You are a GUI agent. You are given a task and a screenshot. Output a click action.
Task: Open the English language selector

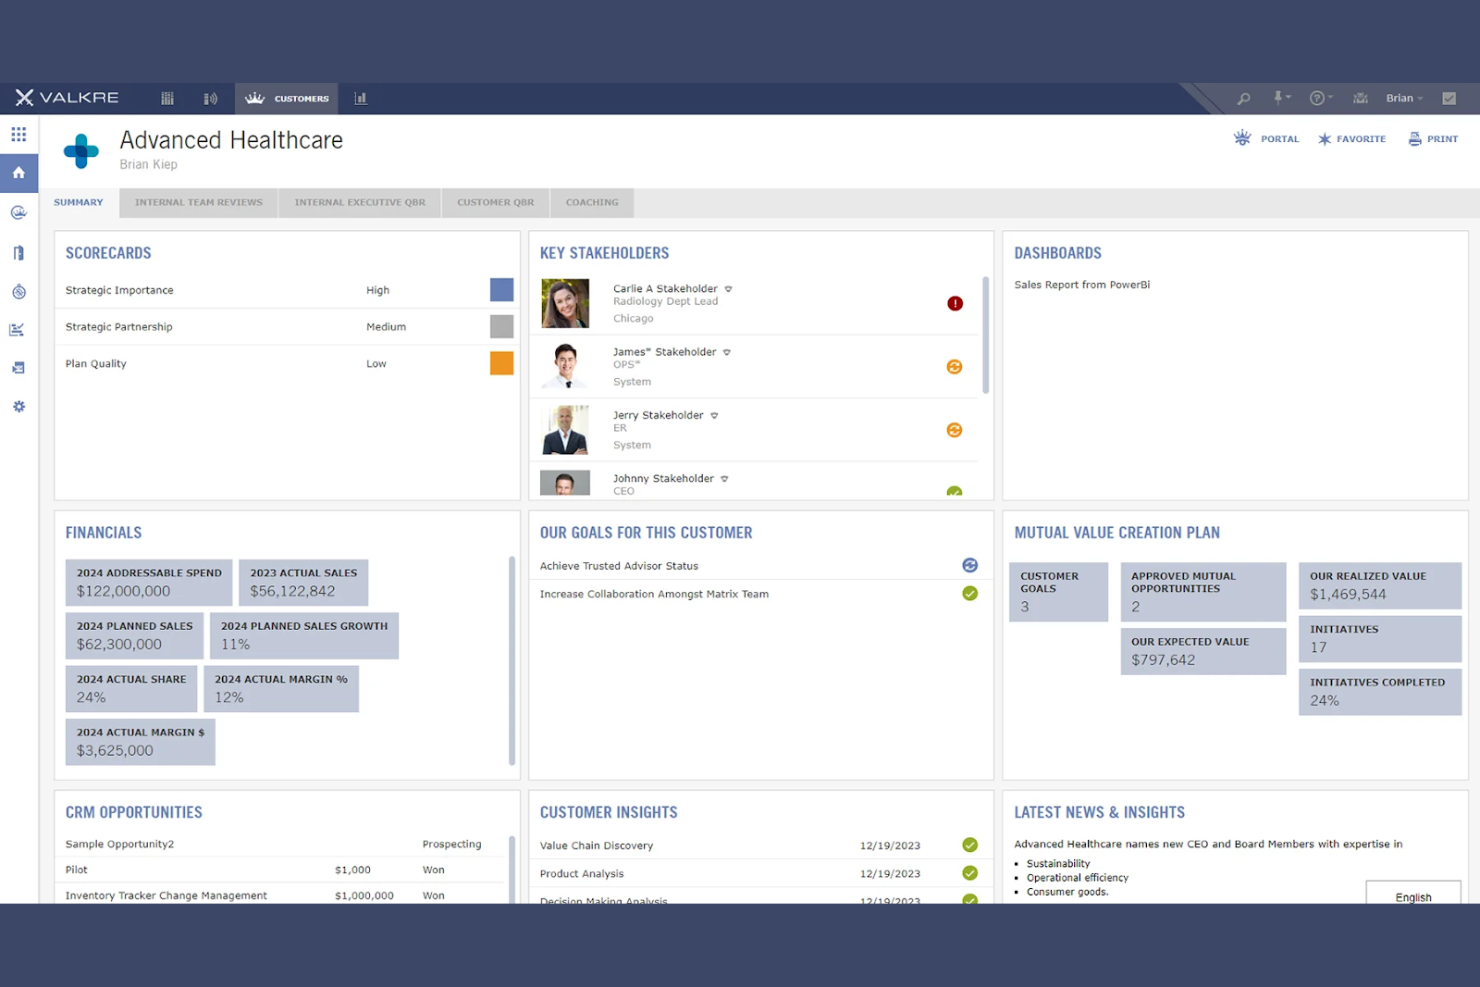coord(1413,896)
